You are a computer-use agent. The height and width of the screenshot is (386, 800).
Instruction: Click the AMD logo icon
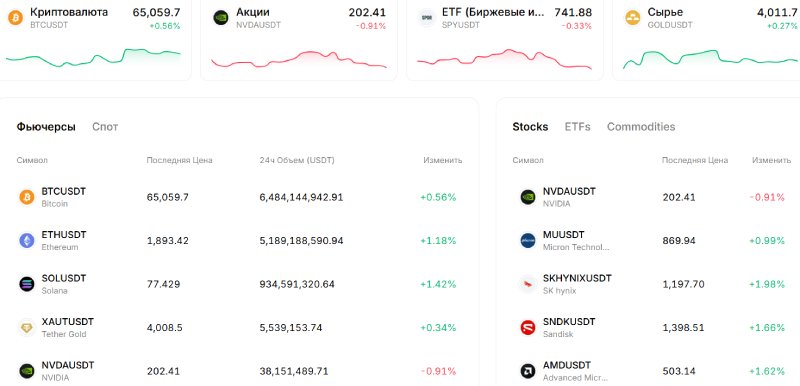coord(528,371)
